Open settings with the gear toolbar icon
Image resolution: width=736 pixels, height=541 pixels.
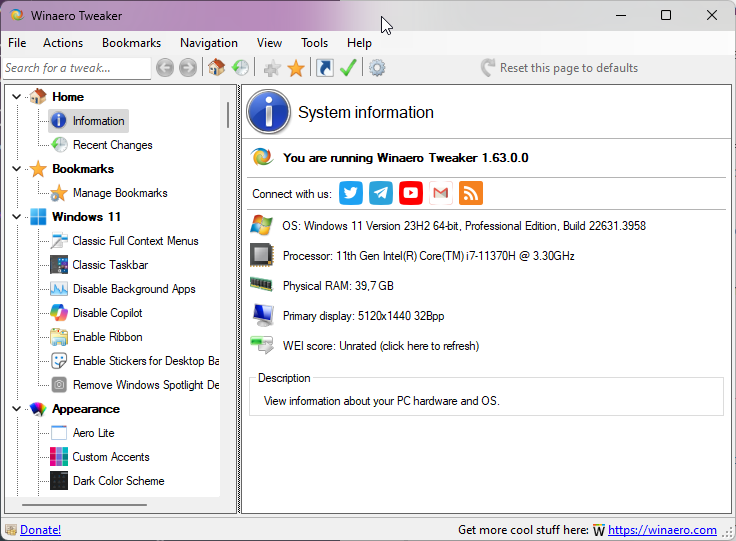[x=377, y=68]
